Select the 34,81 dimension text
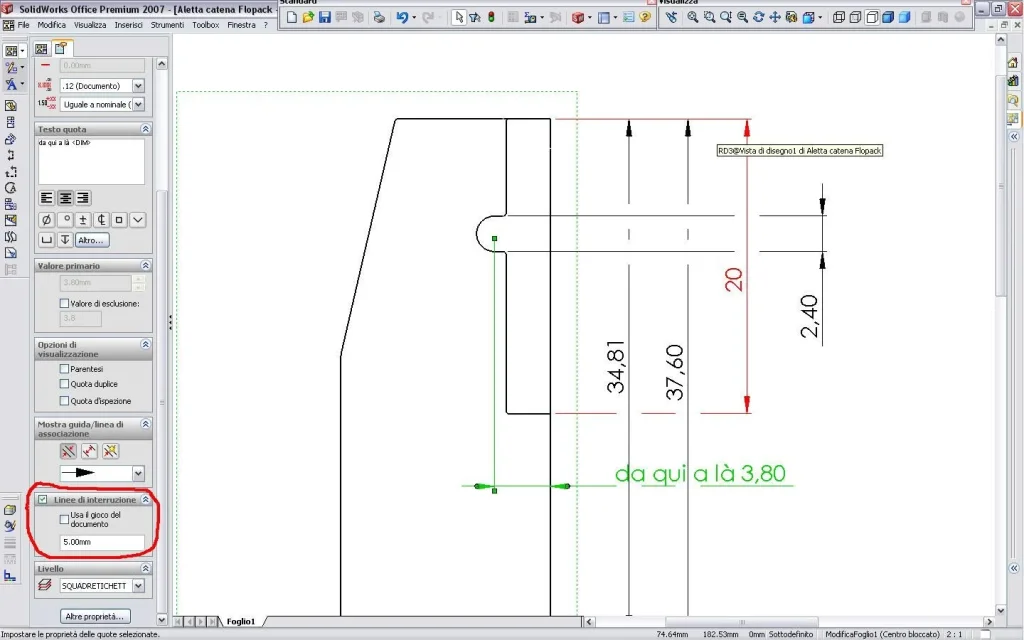This screenshot has height=640, width=1024. [616, 366]
